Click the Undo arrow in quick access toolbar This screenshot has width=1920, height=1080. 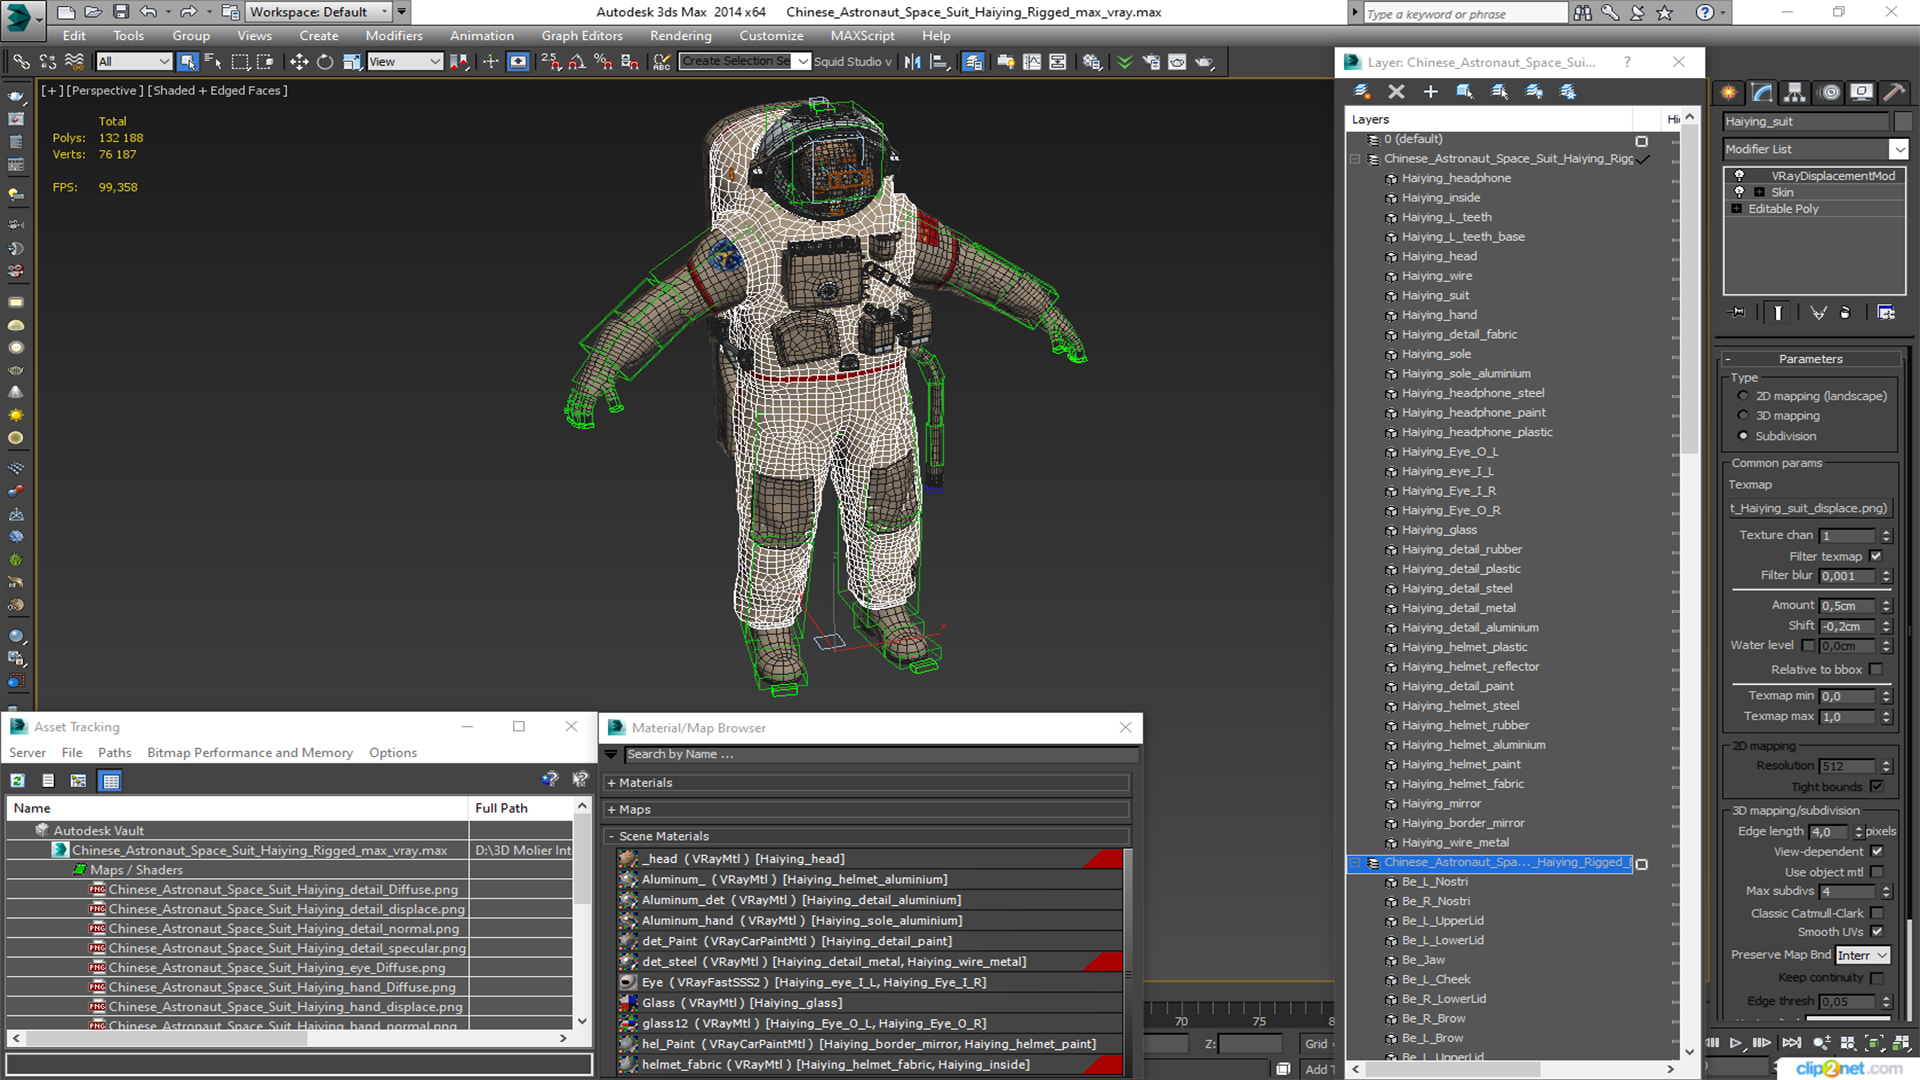[x=148, y=12]
